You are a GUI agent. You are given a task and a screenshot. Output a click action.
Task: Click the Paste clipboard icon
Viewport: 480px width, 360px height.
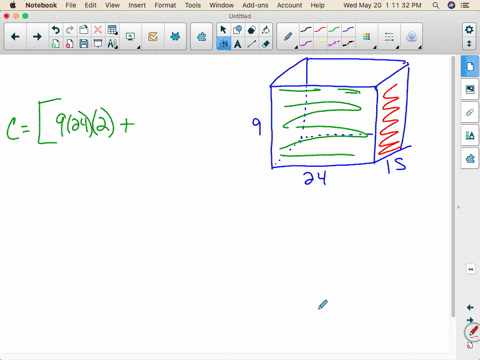[84, 30]
